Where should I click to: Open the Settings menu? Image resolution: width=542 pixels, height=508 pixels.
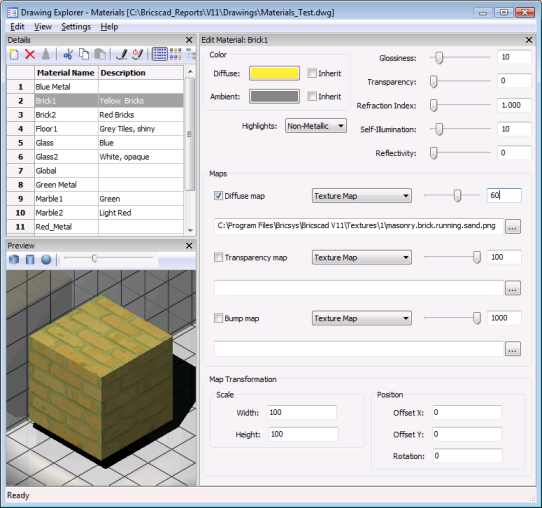pos(76,27)
